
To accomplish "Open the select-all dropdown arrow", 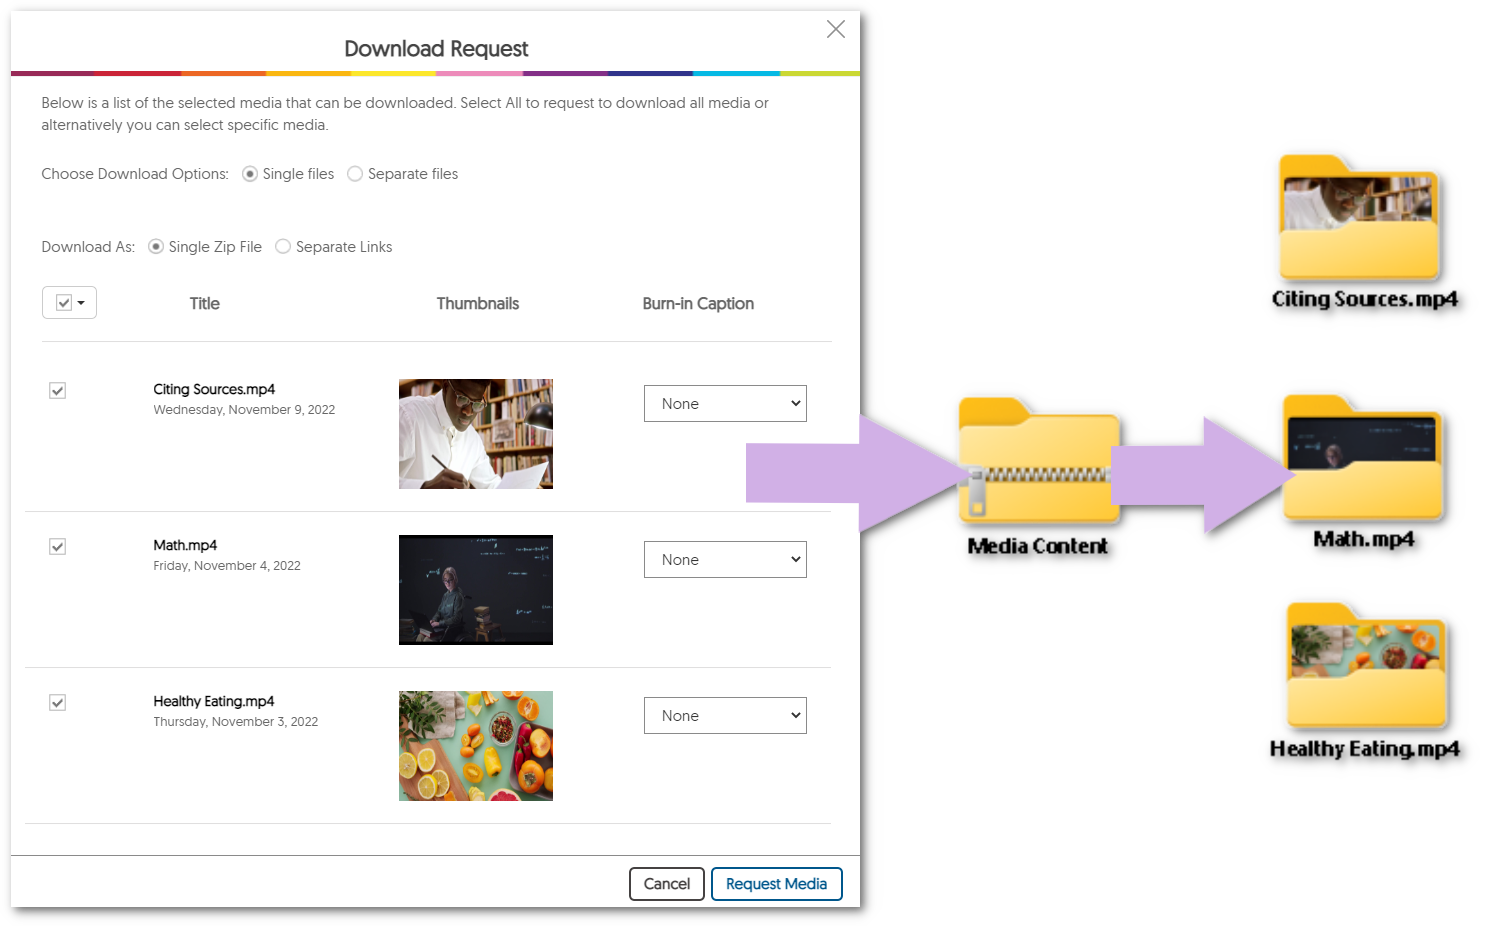I will (80, 302).
